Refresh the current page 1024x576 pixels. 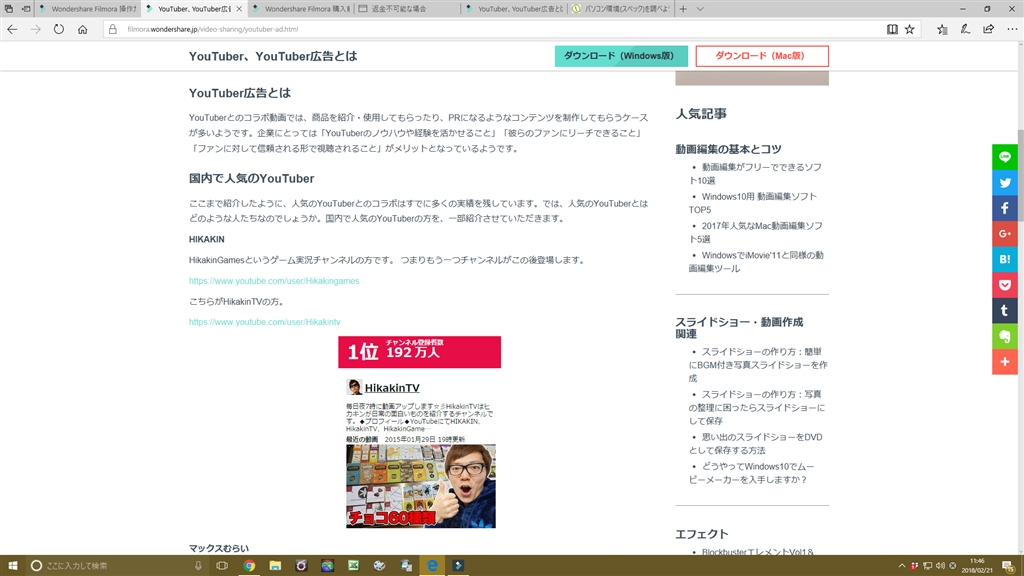pos(59,29)
